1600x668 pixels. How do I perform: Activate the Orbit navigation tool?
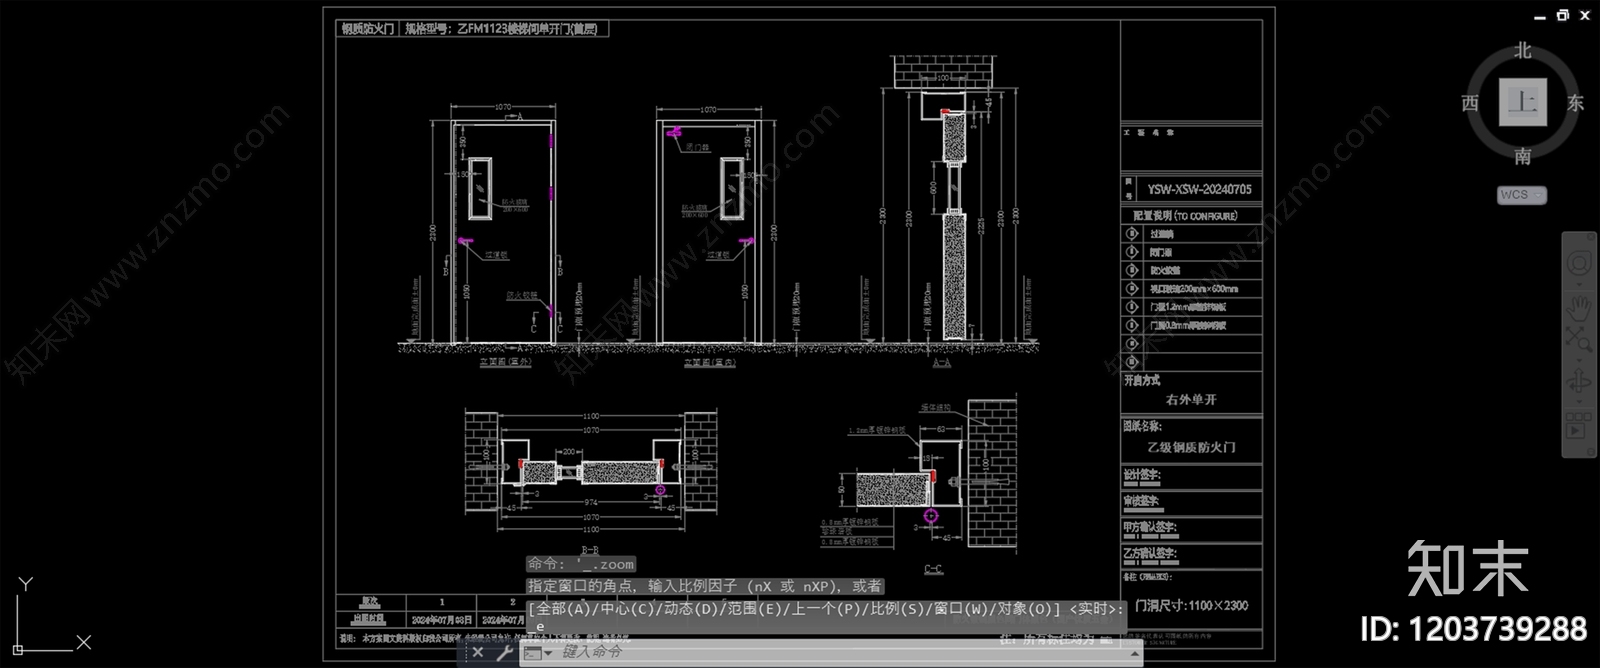tap(1579, 382)
